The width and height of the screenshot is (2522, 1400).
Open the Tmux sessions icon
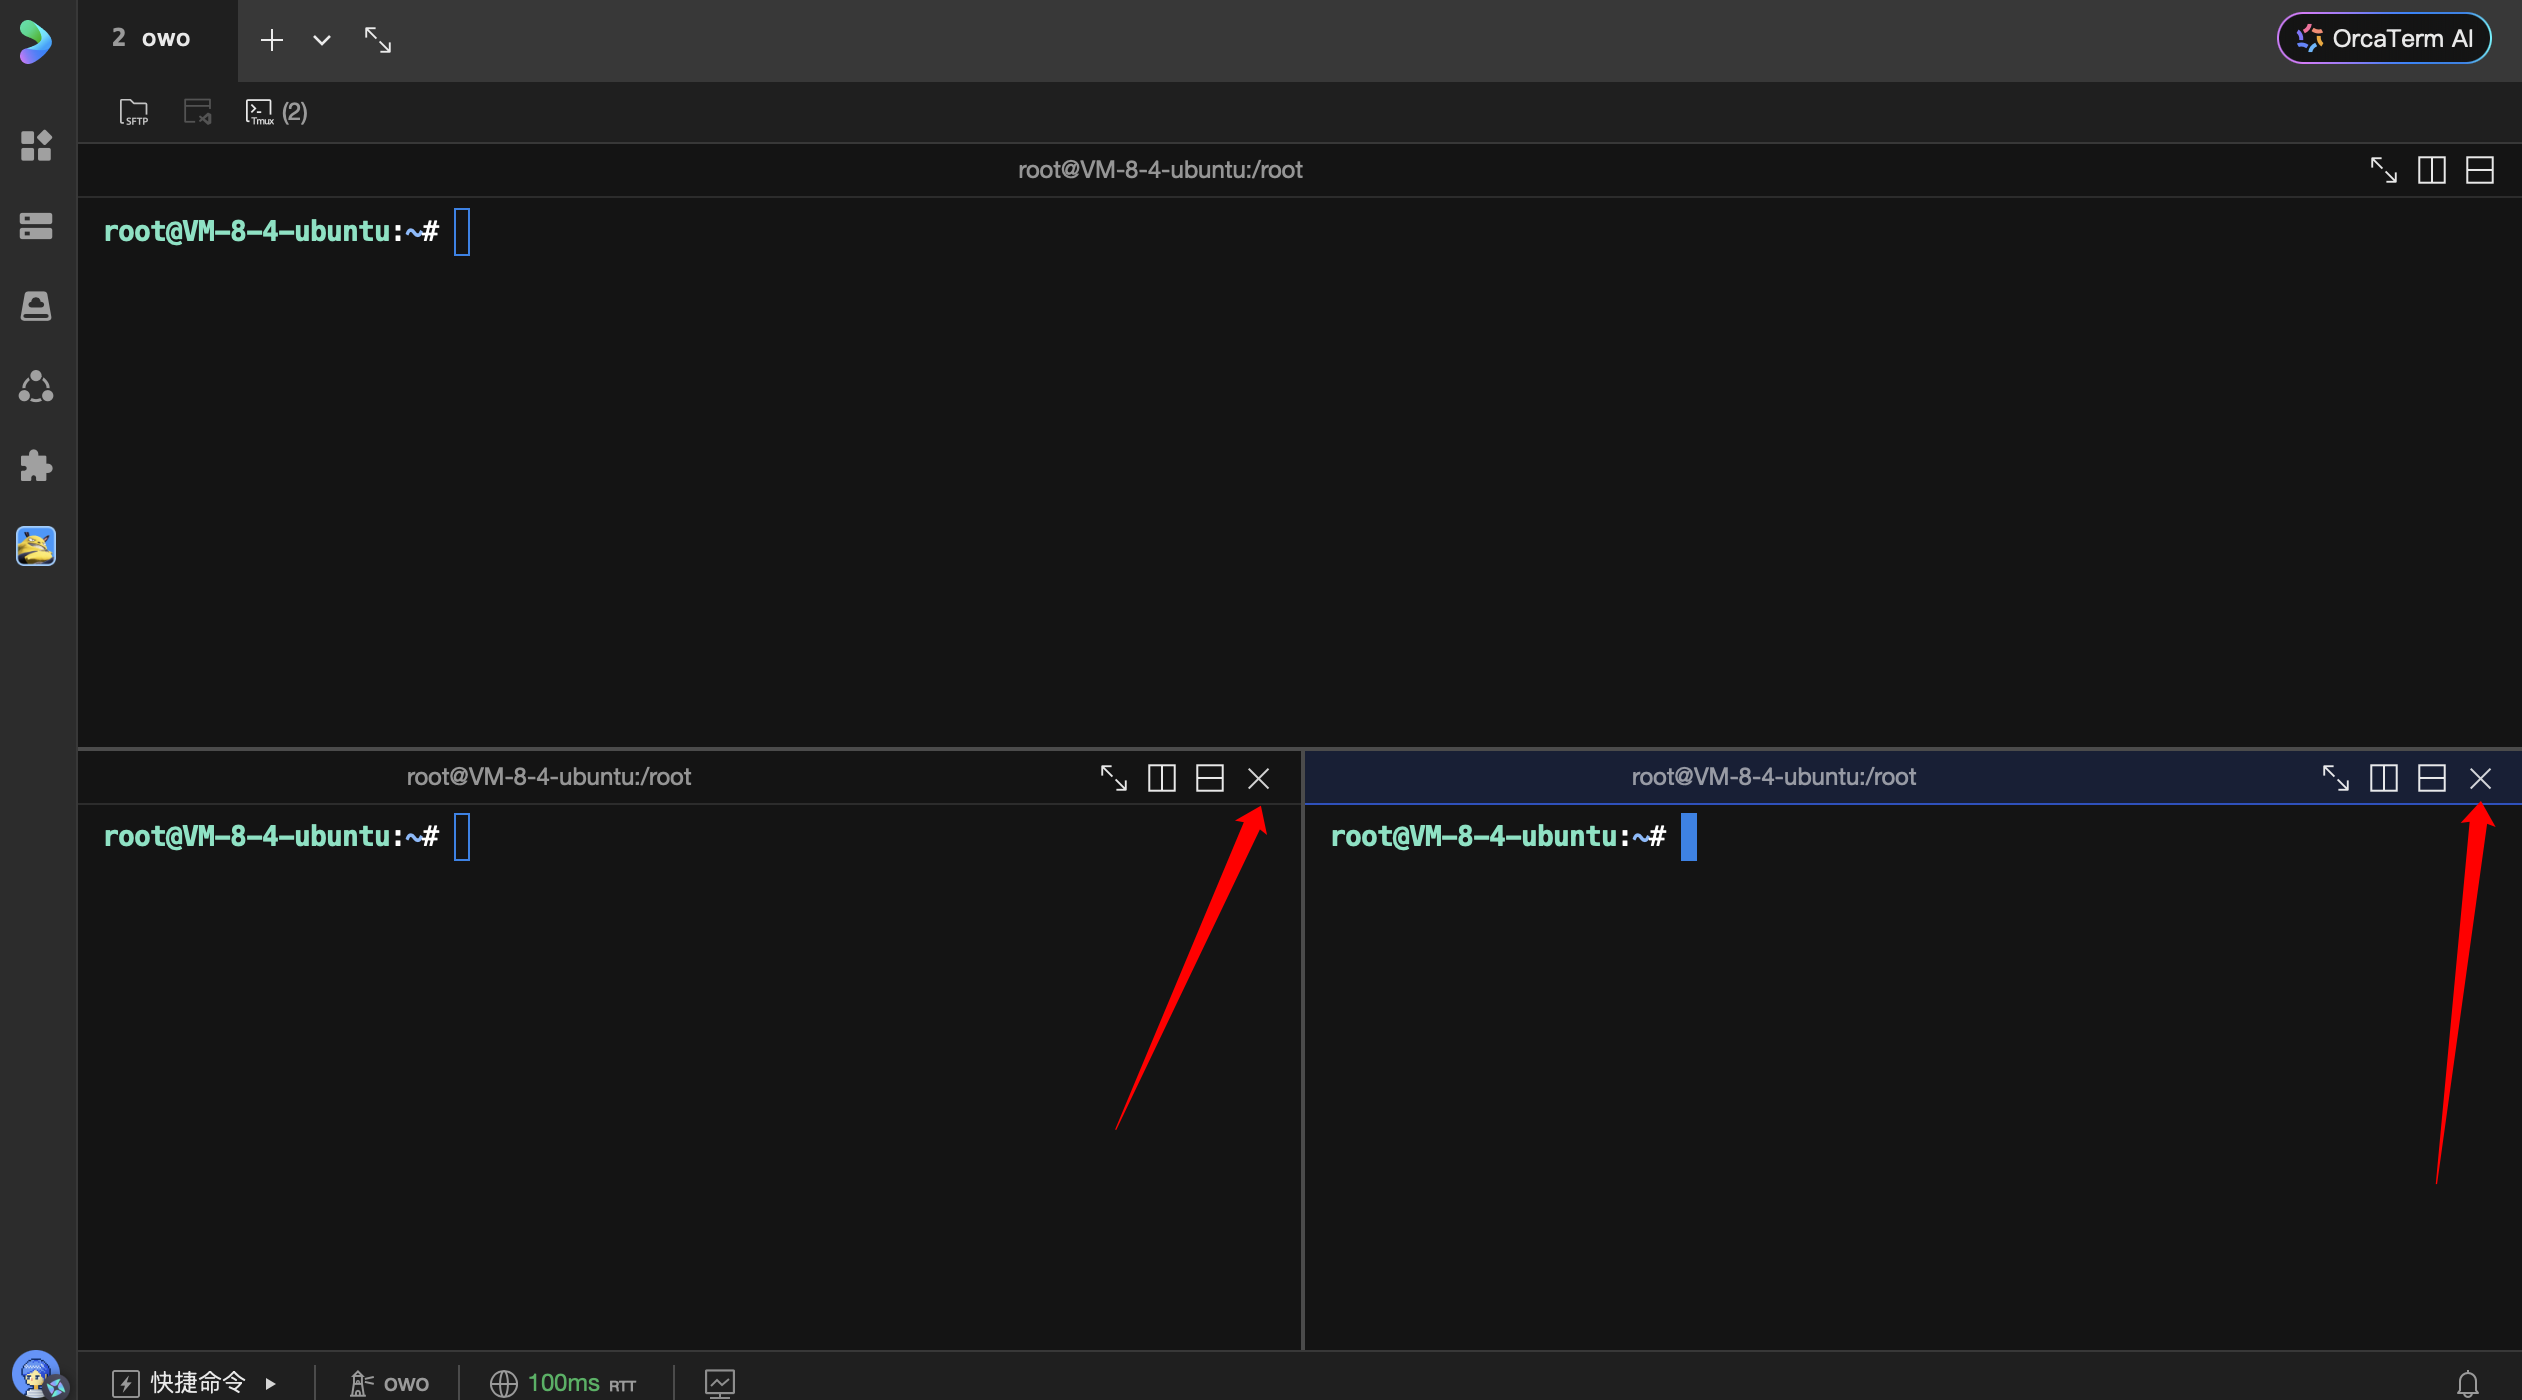tap(260, 112)
